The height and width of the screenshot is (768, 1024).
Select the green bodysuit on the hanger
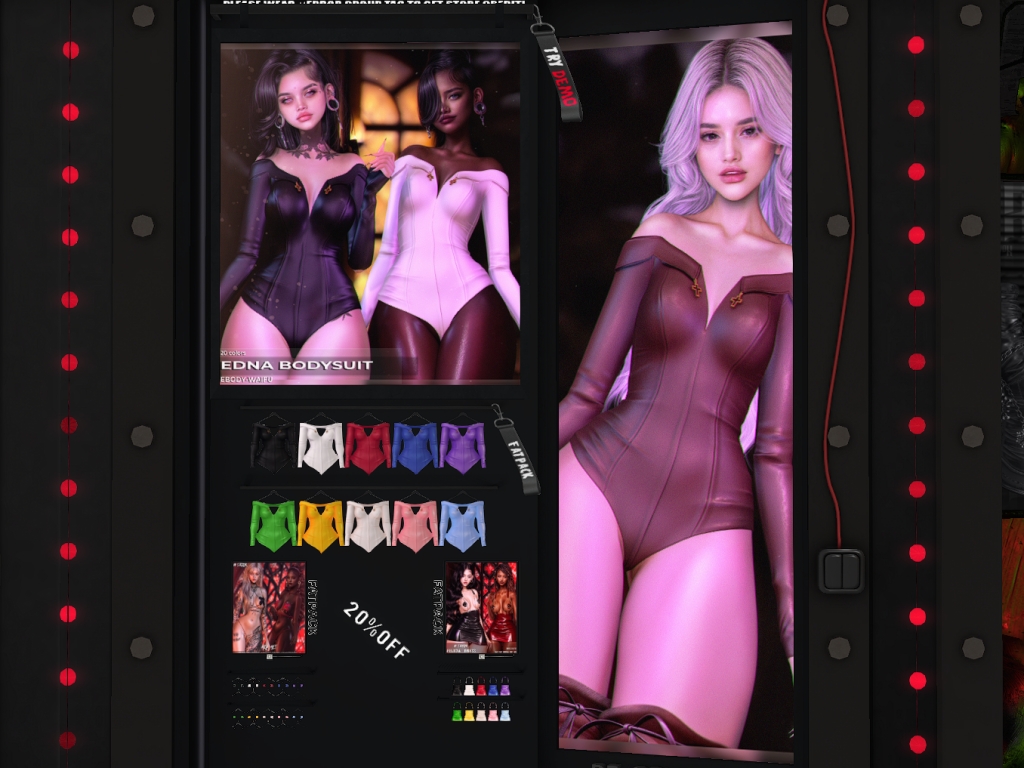[x=270, y=525]
